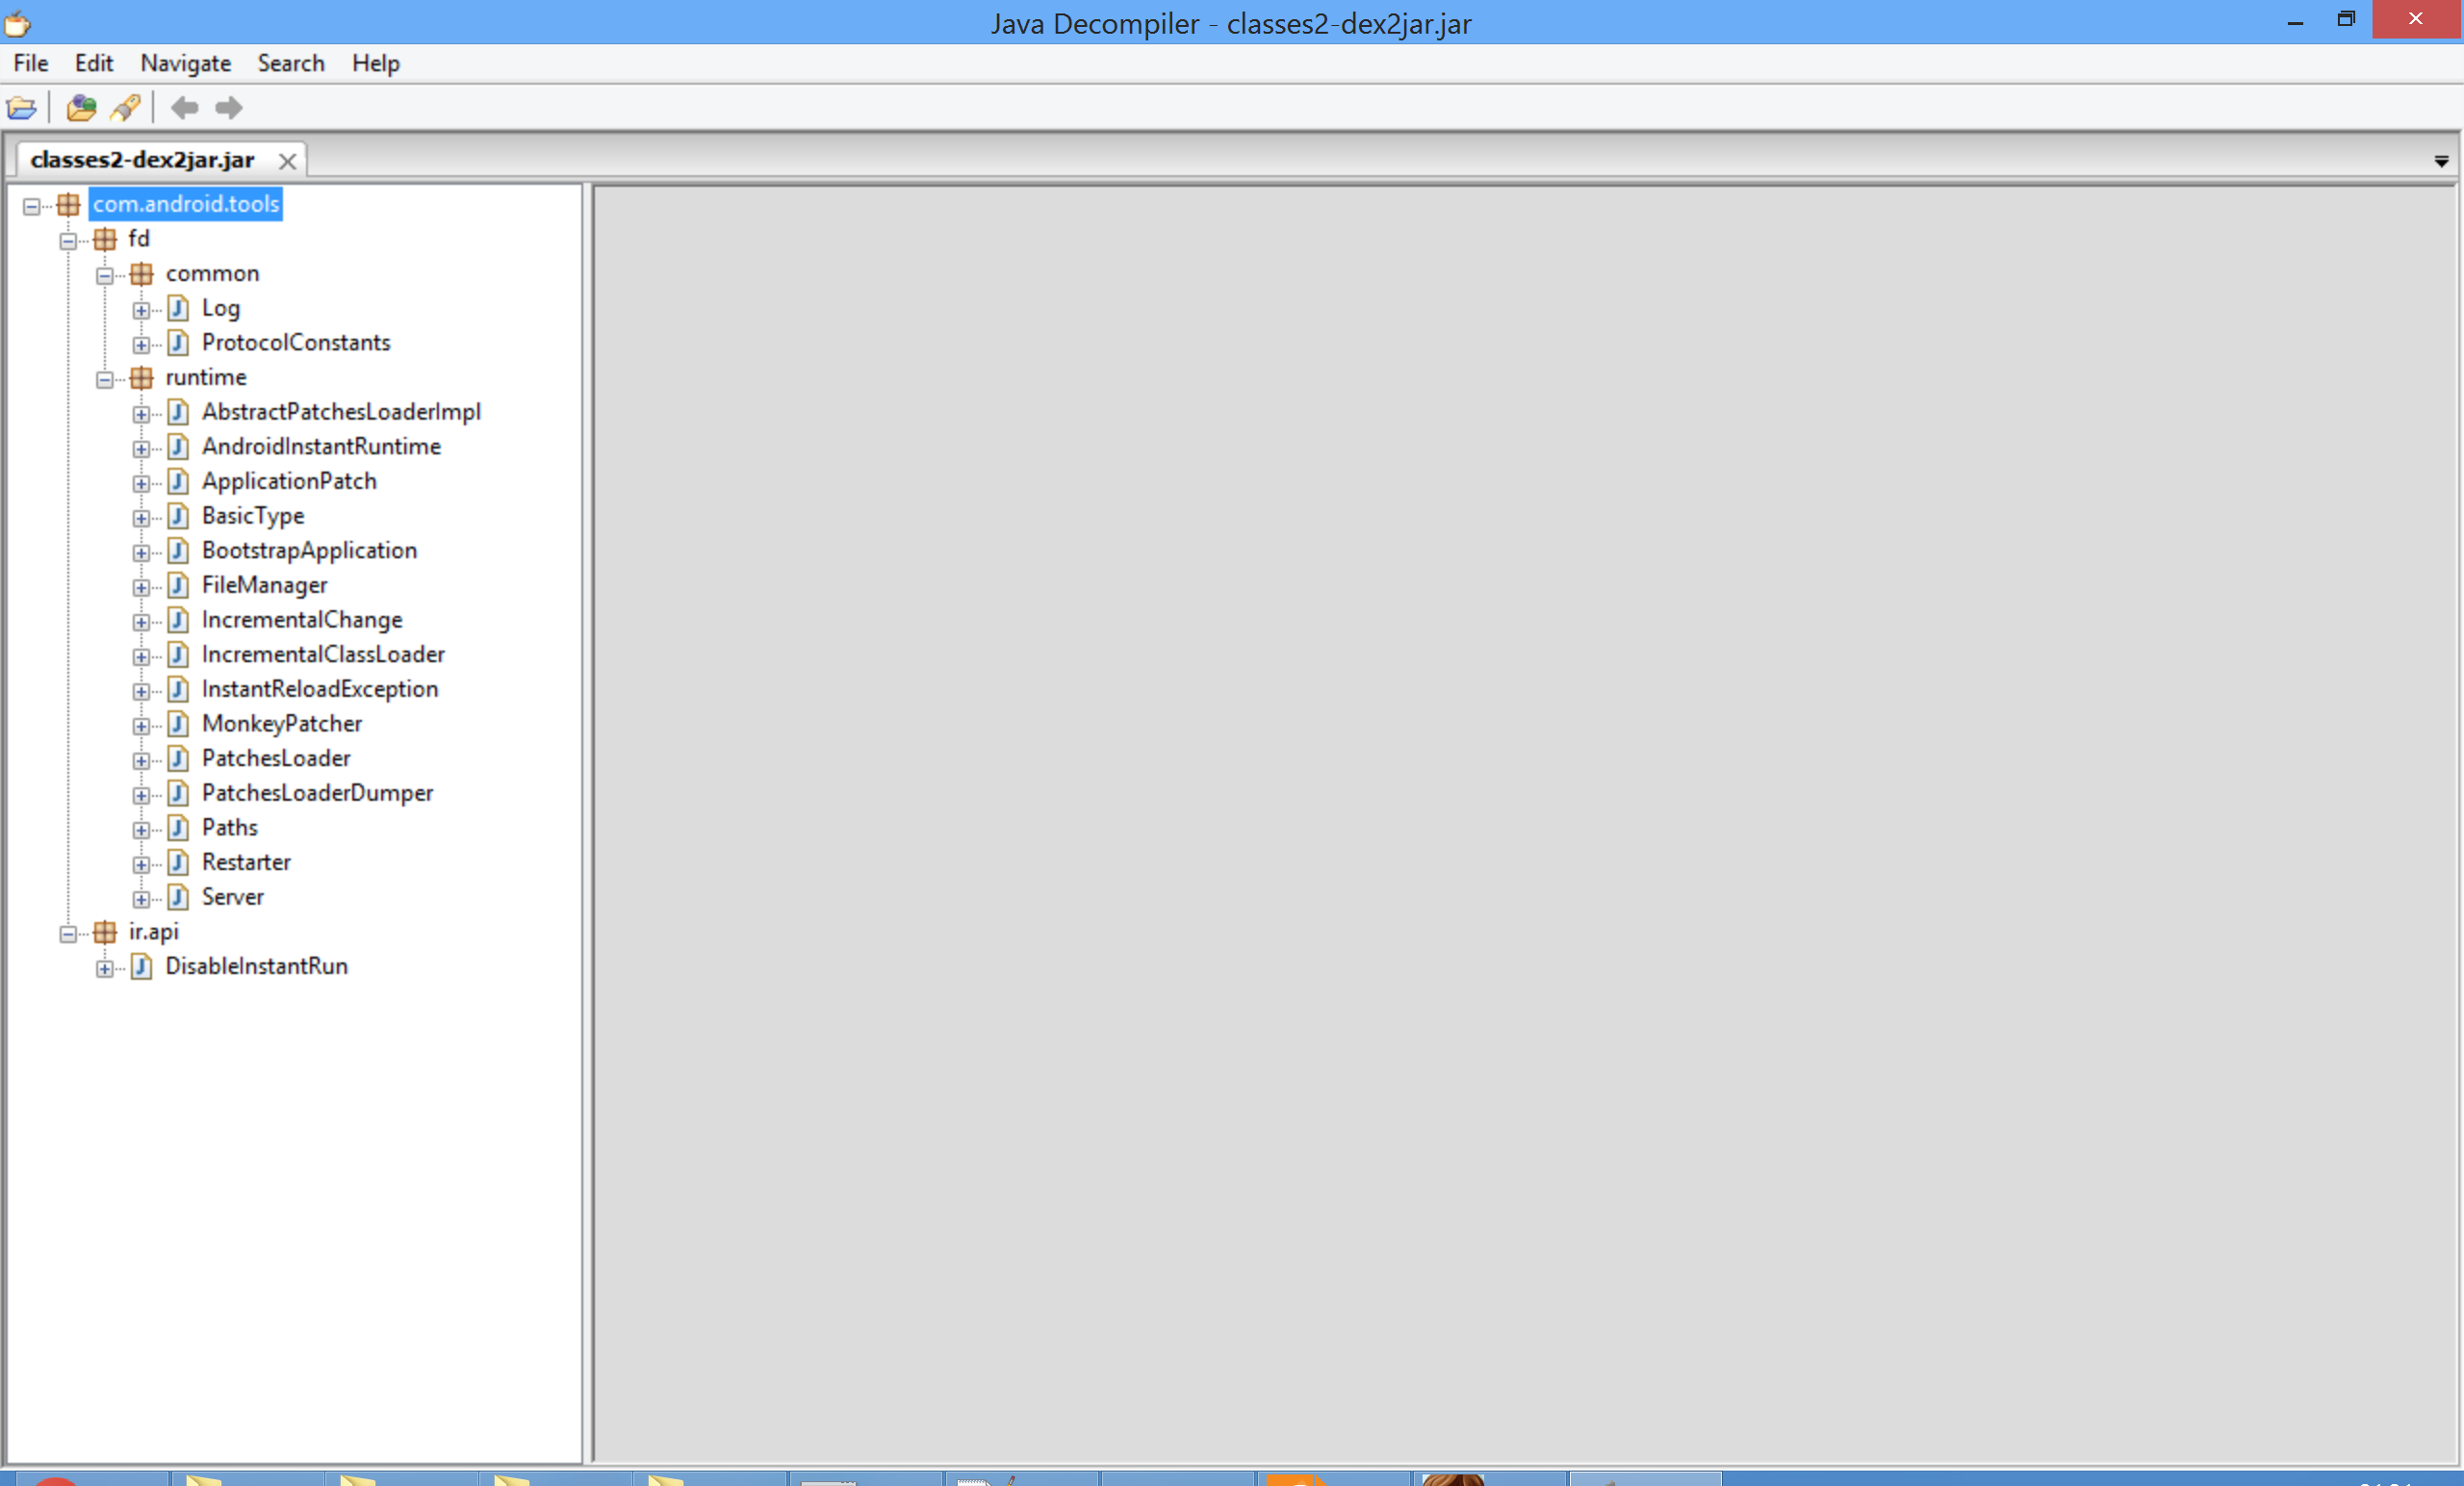Select the Restarter tree item
The width and height of the screenshot is (2464, 1486).
pyautogui.click(x=246, y=863)
